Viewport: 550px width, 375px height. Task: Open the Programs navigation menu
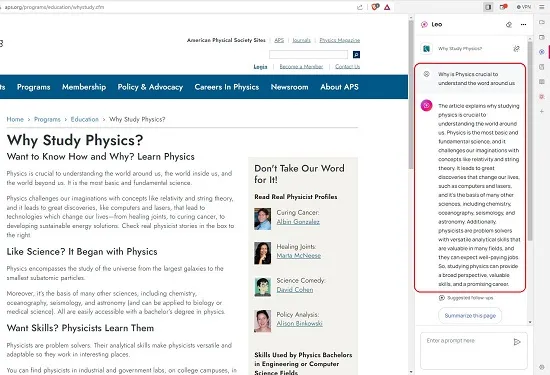[34, 87]
